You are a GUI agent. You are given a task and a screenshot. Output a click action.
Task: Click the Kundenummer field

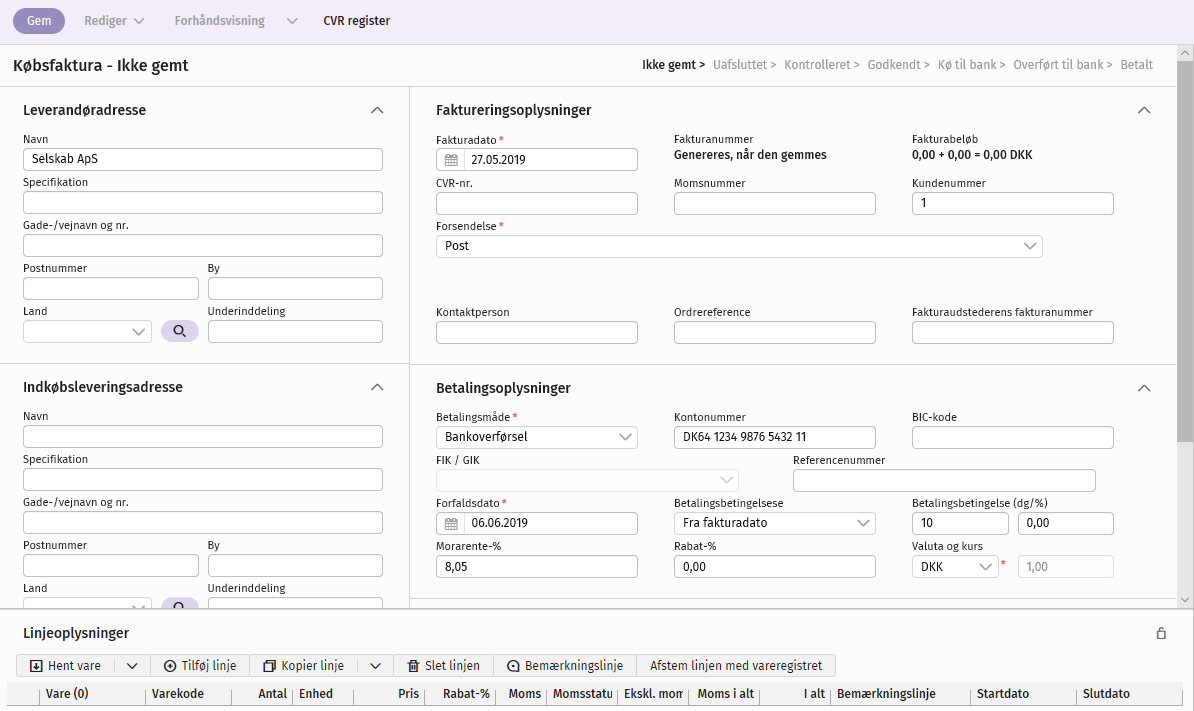click(1013, 203)
